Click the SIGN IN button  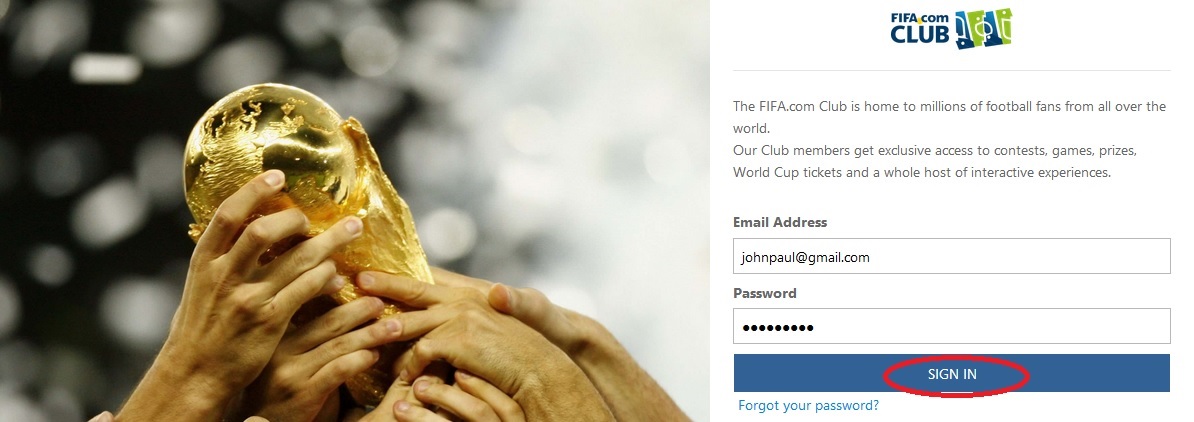[951, 373]
